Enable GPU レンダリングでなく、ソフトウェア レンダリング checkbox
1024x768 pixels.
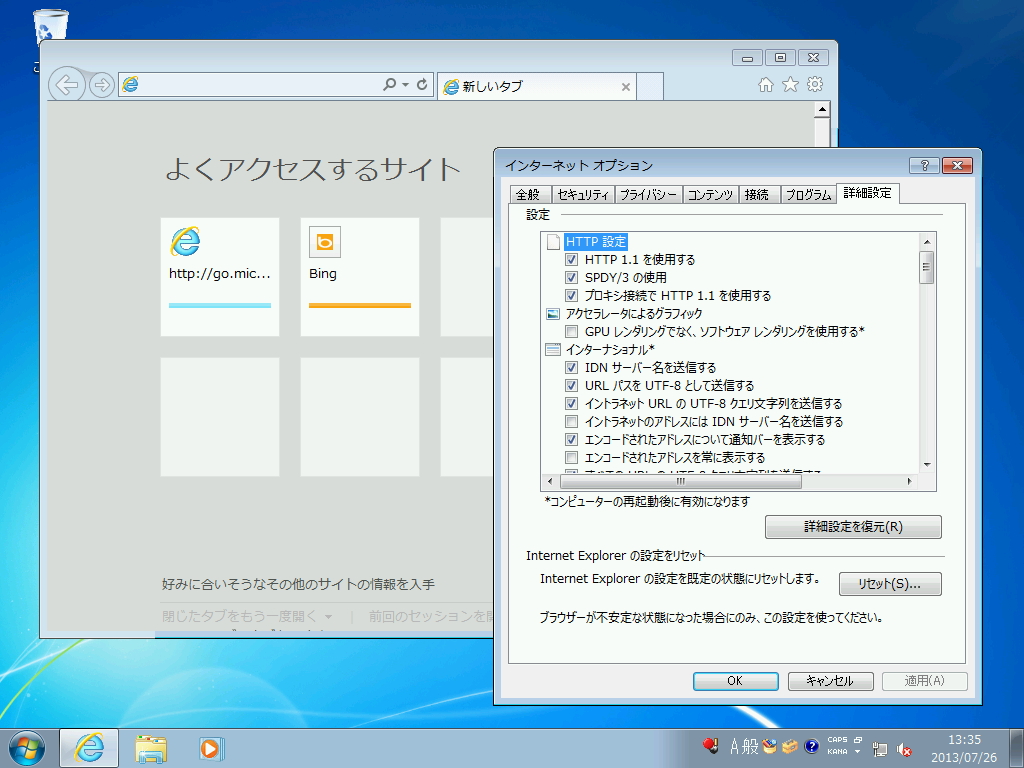tap(573, 331)
